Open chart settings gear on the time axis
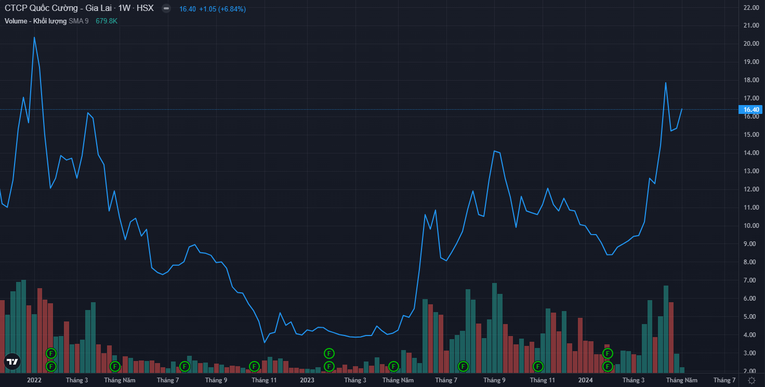 [x=752, y=380]
